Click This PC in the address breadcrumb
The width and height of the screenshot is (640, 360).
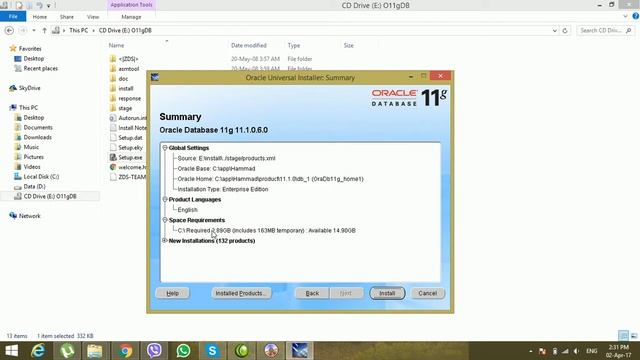(x=78, y=31)
